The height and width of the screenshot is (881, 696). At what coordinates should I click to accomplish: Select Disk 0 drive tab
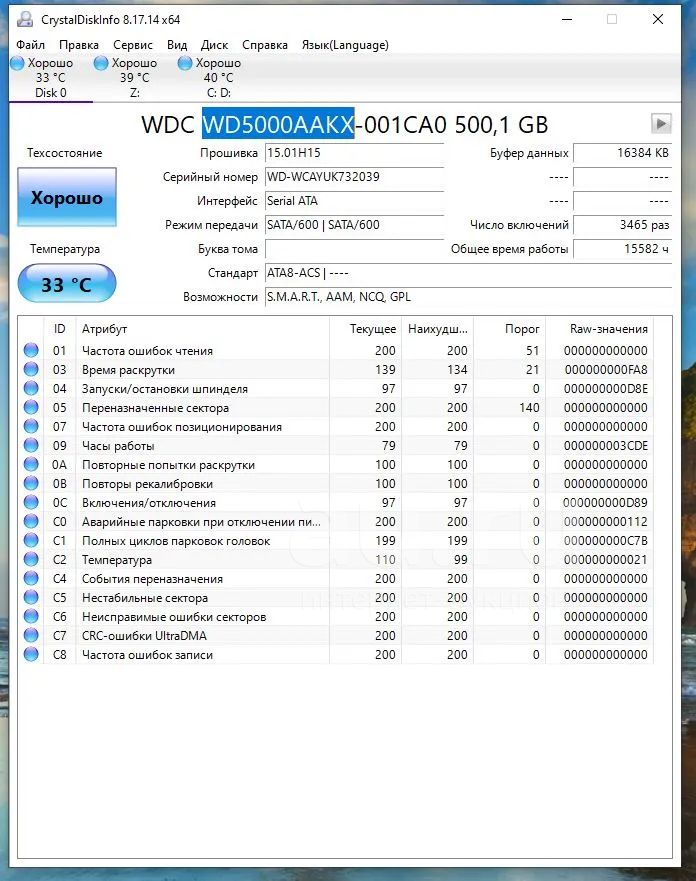point(51,78)
